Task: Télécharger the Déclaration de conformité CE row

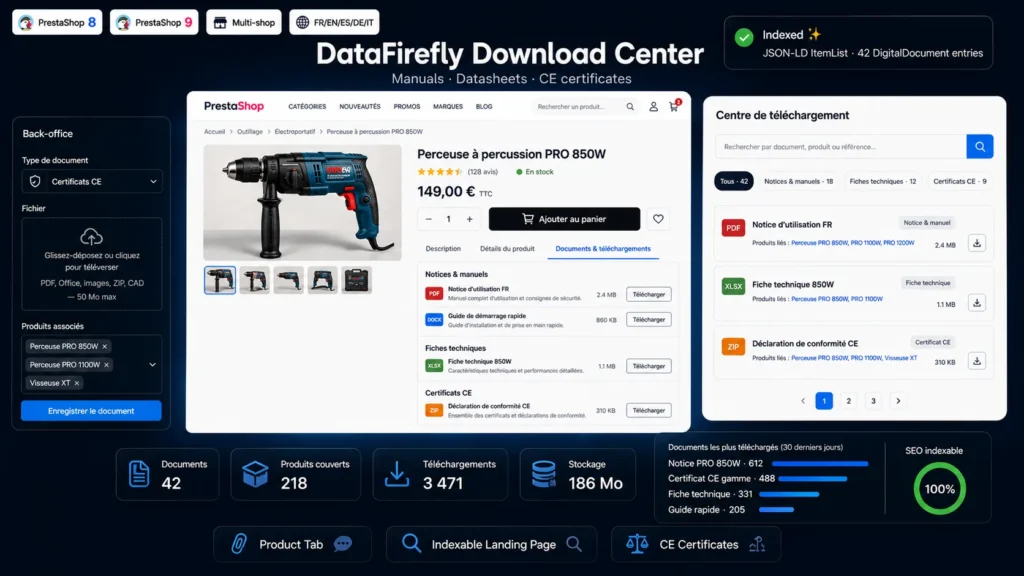Action: point(648,410)
